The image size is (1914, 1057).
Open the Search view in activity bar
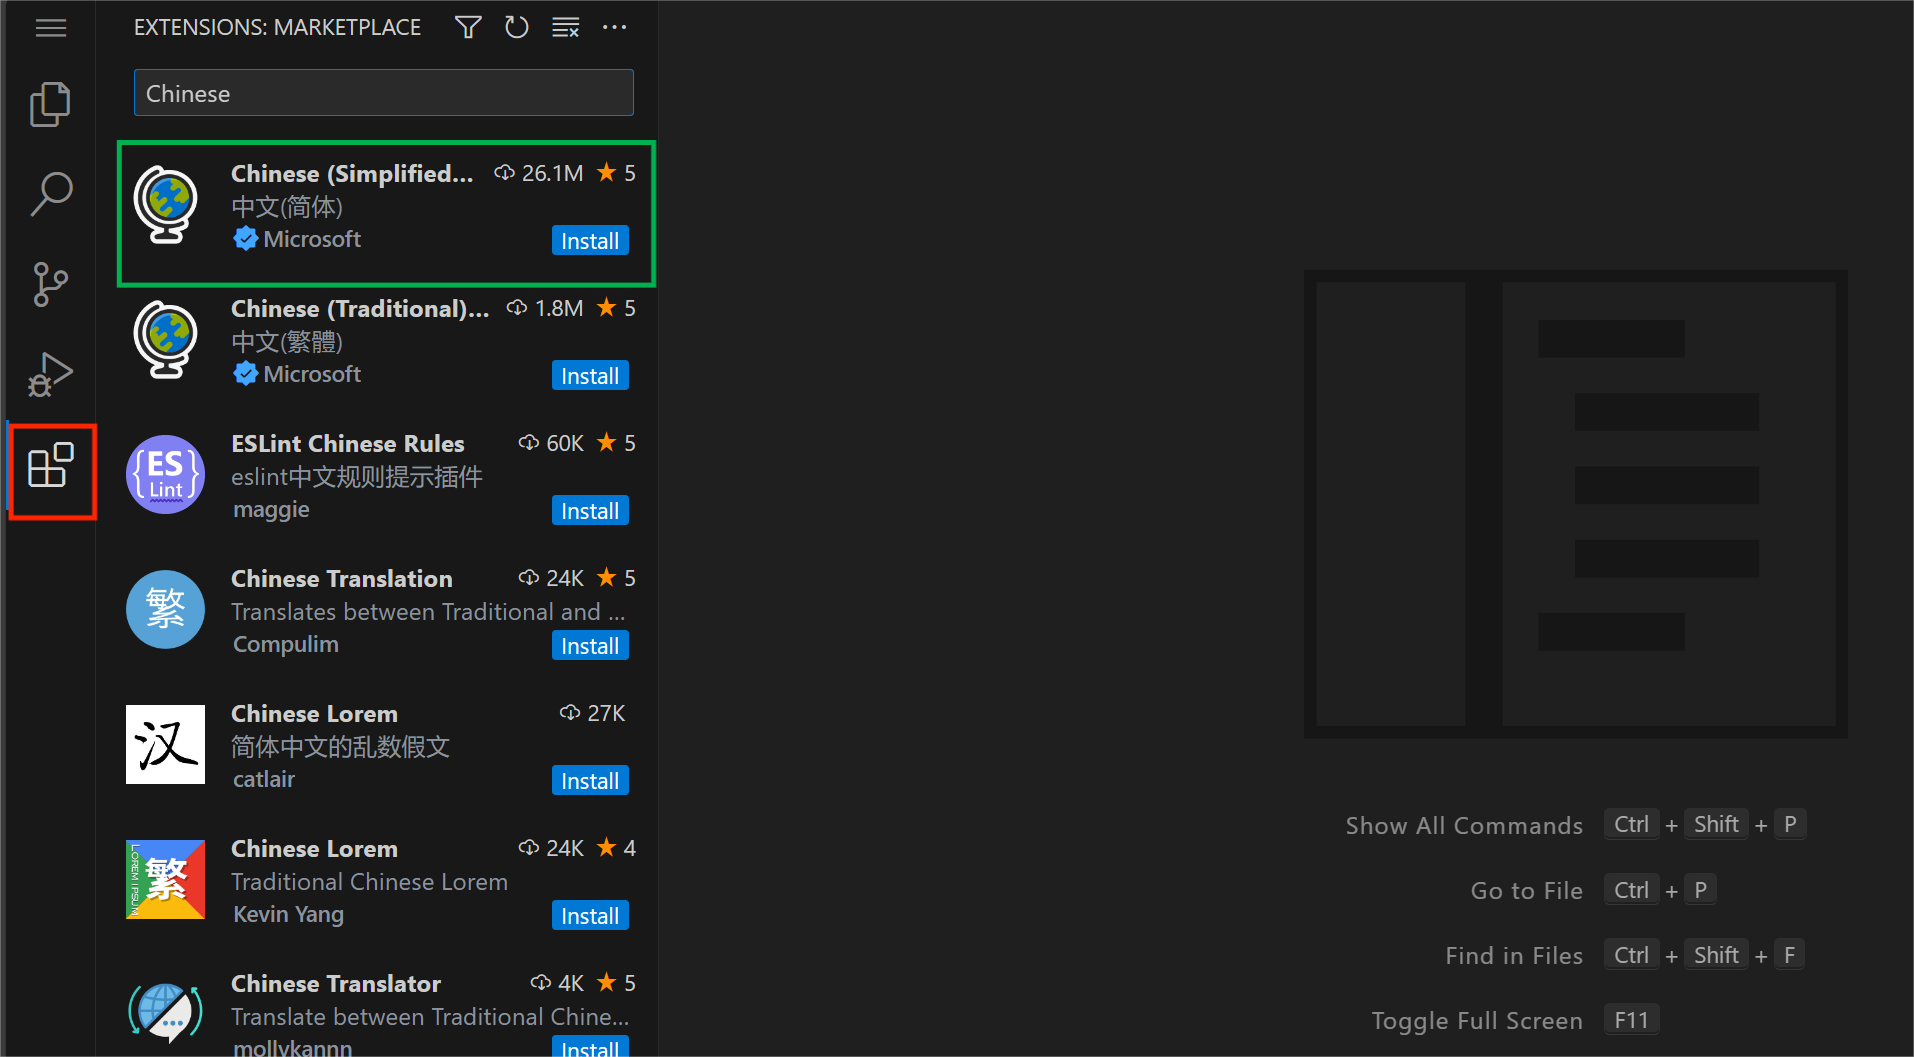pyautogui.click(x=51, y=194)
